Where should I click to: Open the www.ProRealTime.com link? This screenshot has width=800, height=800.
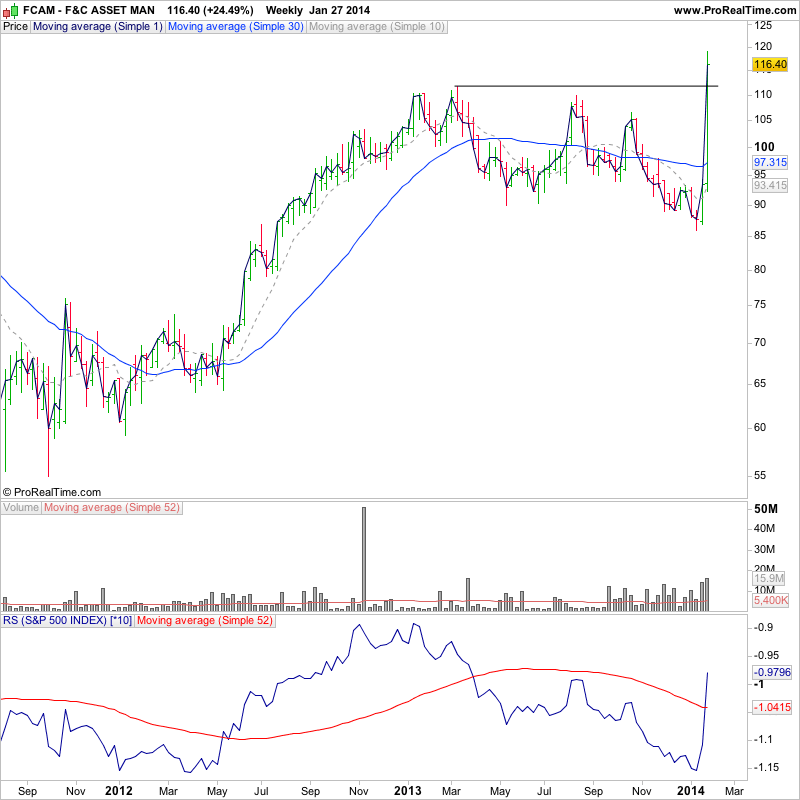735,10
